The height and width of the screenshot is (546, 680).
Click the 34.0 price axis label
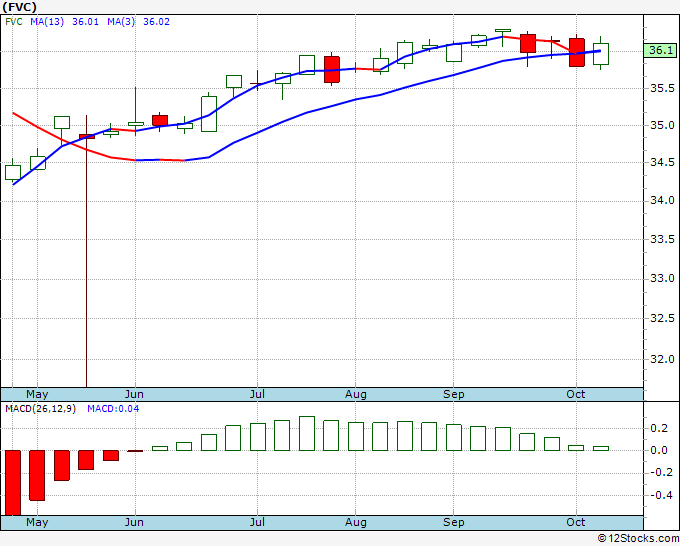pyautogui.click(x=662, y=200)
